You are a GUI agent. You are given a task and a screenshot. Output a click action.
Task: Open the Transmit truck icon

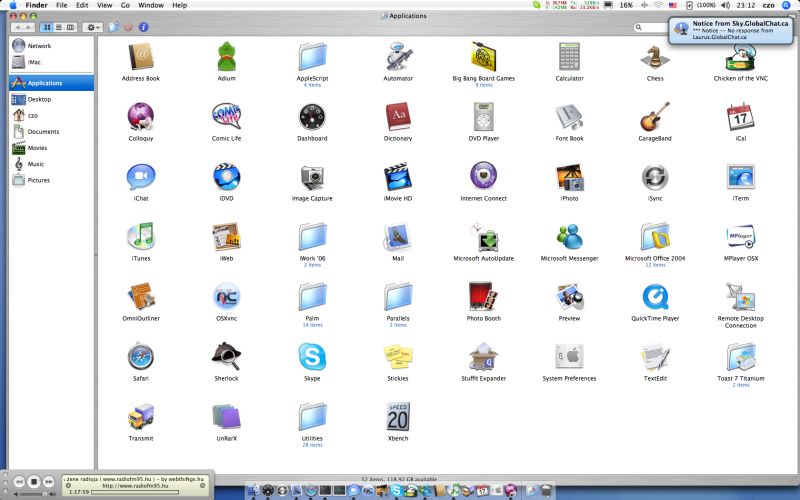pos(141,416)
